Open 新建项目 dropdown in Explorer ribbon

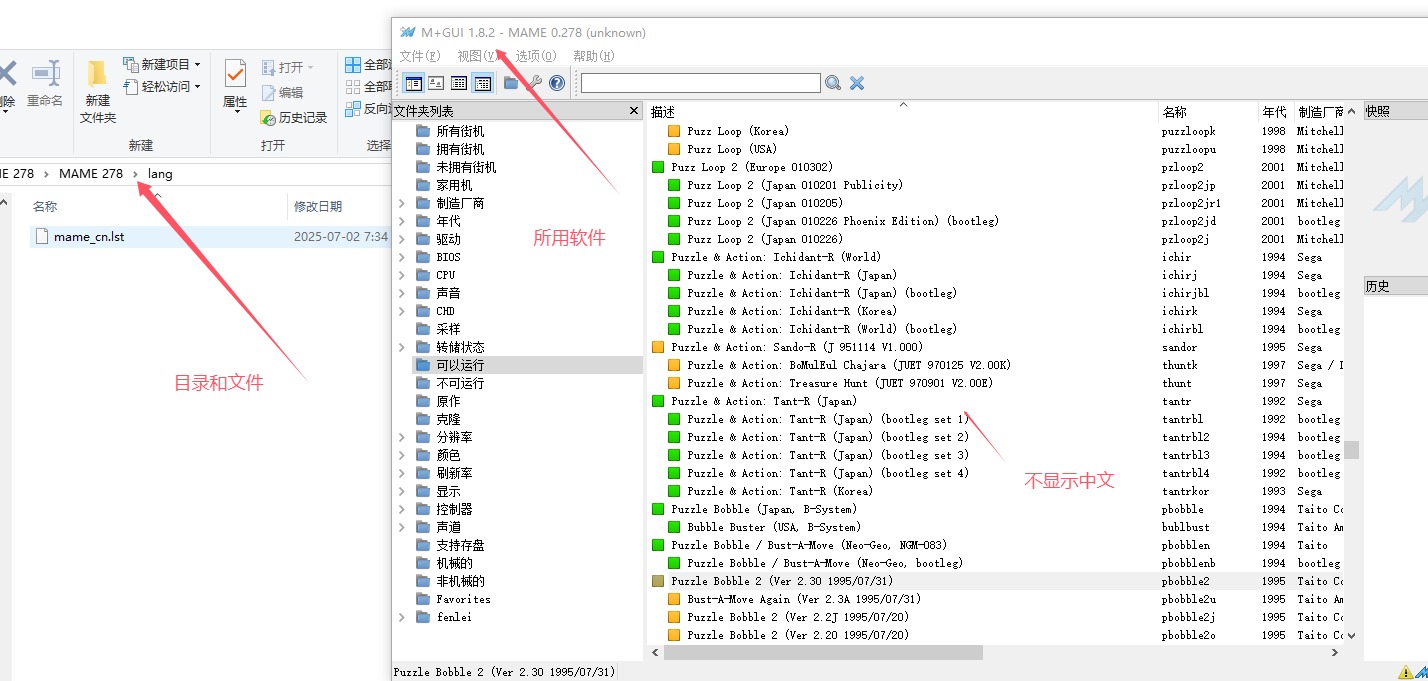(x=162, y=64)
